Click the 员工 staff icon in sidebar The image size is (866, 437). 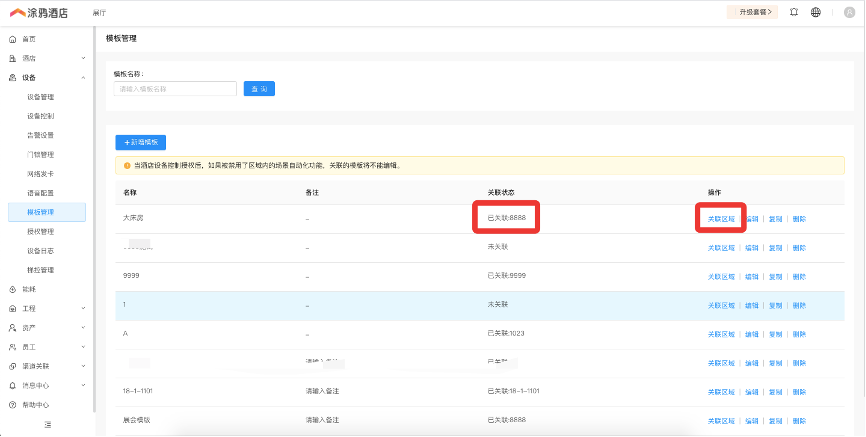click(x=13, y=348)
